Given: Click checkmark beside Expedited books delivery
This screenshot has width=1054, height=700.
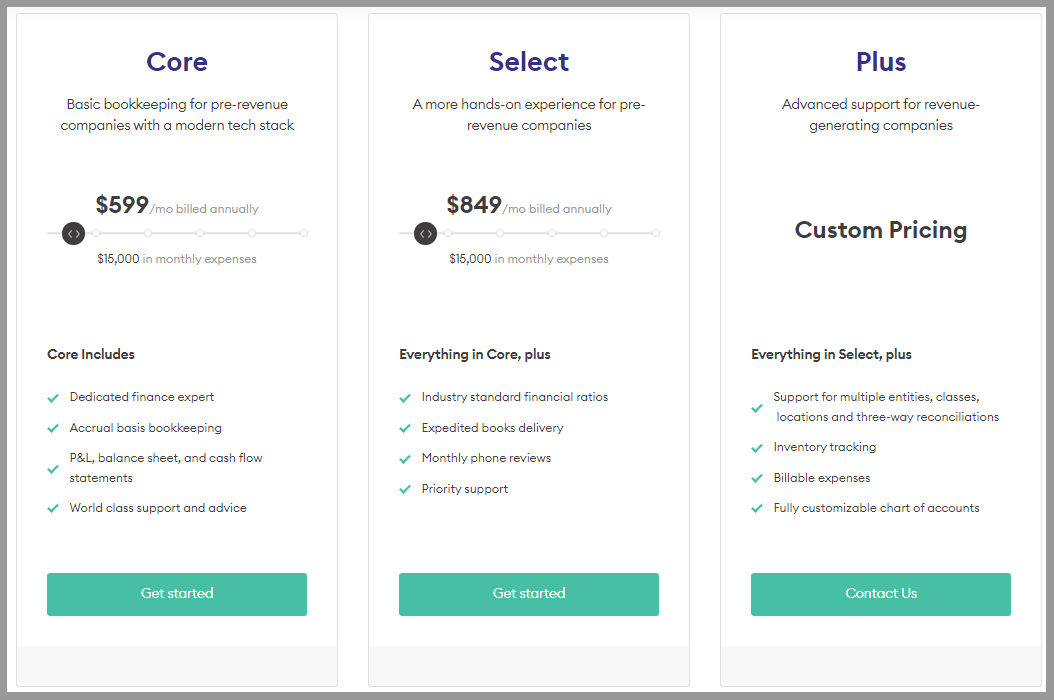Looking at the screenshot, I should [x=405, y=428].
